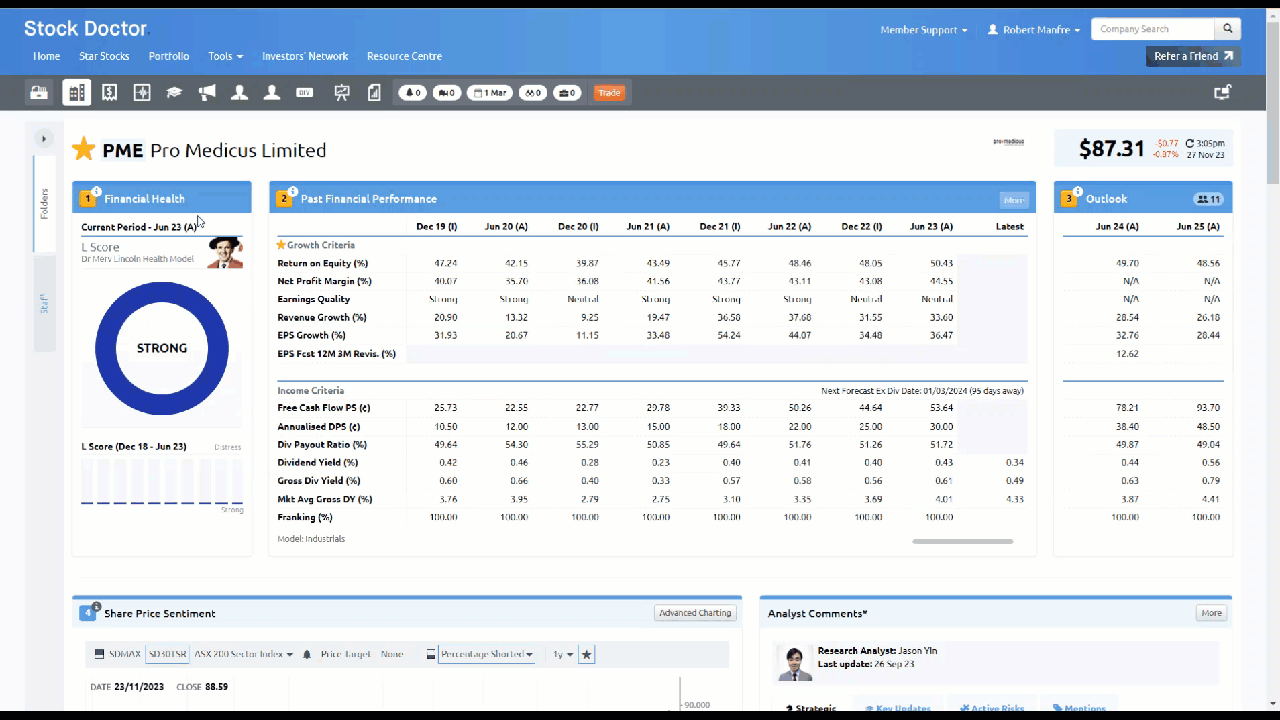Toggle the SDMAX chart overlay

tap(119, 654)
